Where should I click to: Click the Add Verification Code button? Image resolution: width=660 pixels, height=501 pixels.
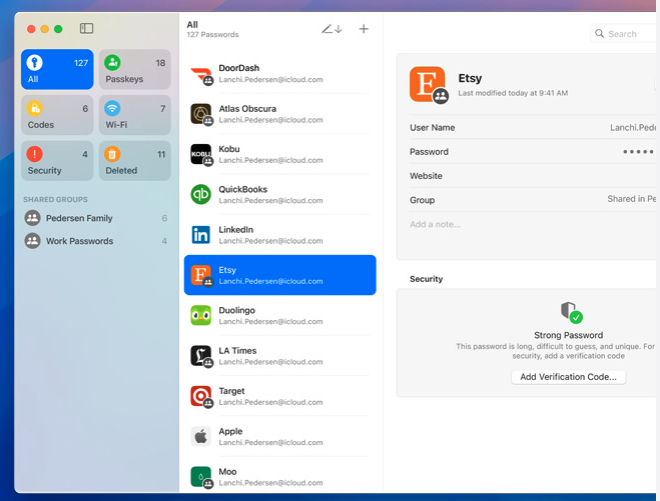[569, 377]
